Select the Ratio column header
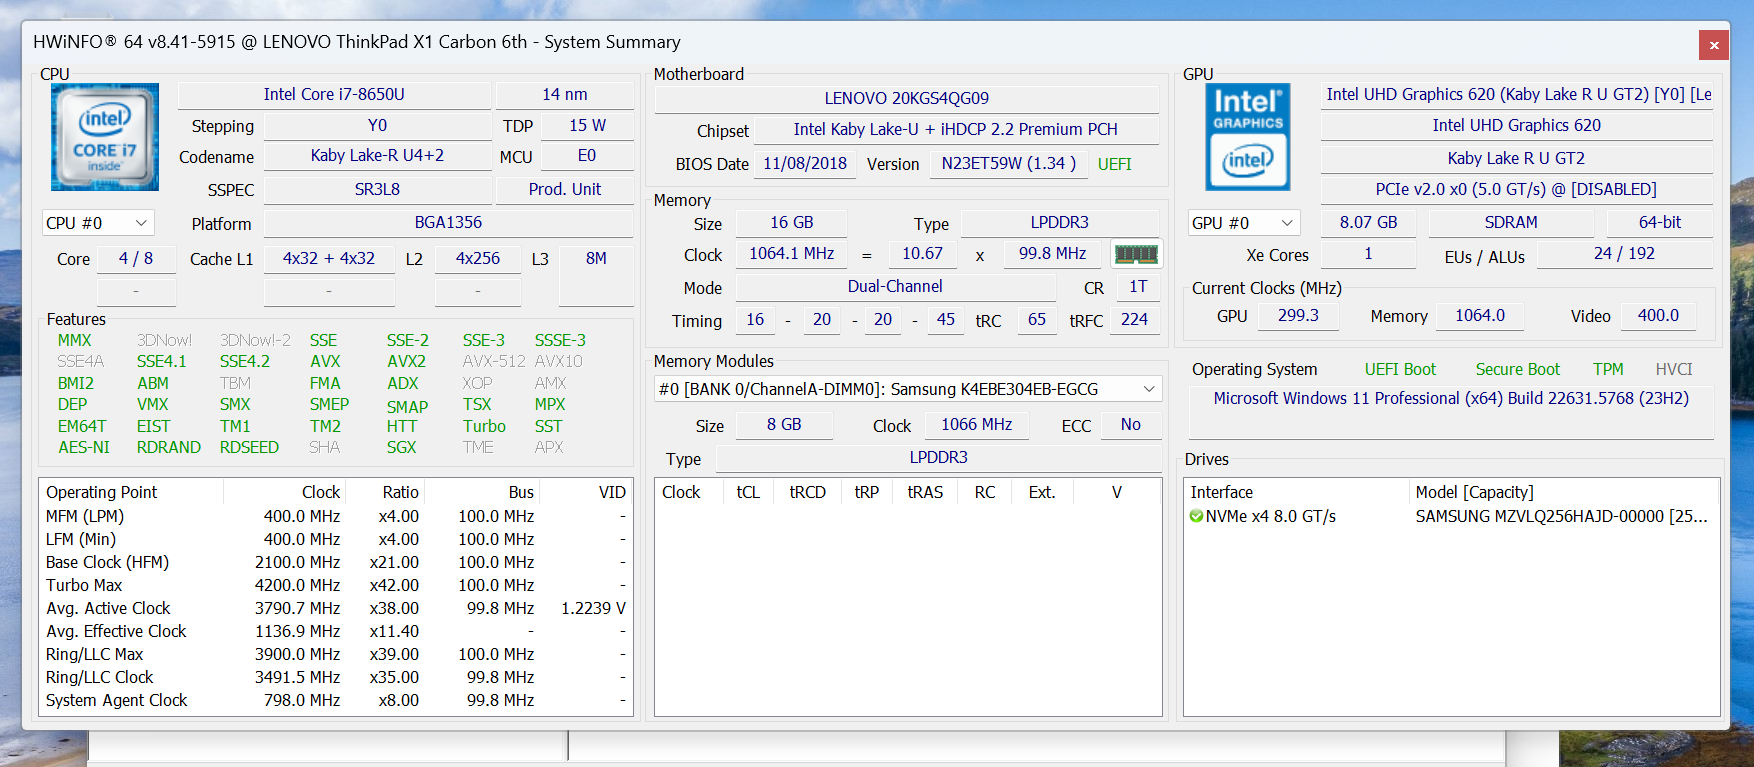 point(385,492)
